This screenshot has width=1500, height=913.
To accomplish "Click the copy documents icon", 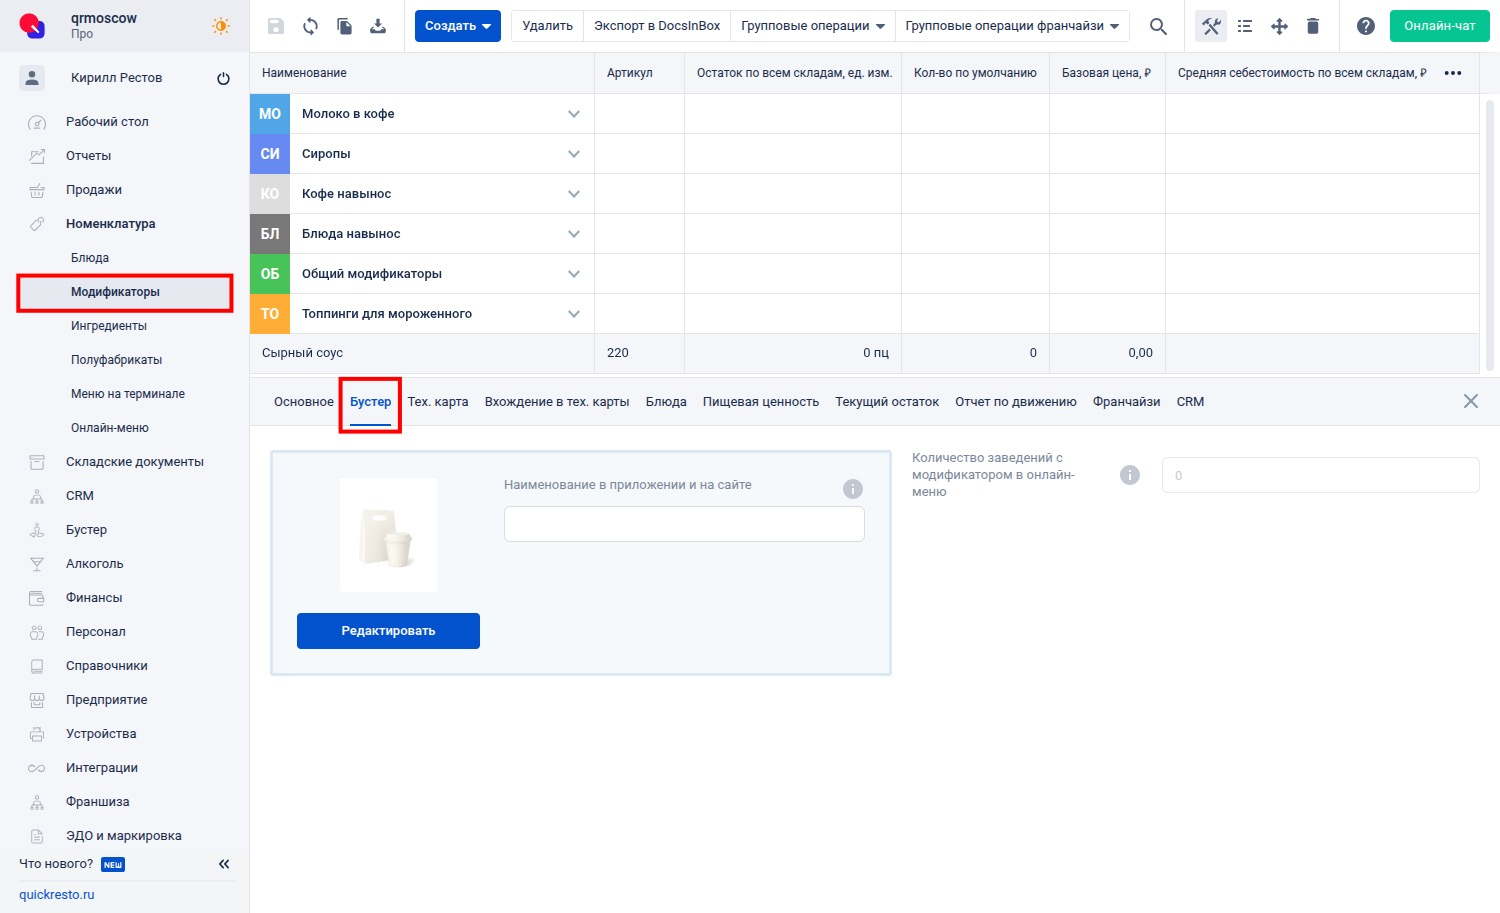I will coord(344,26).
